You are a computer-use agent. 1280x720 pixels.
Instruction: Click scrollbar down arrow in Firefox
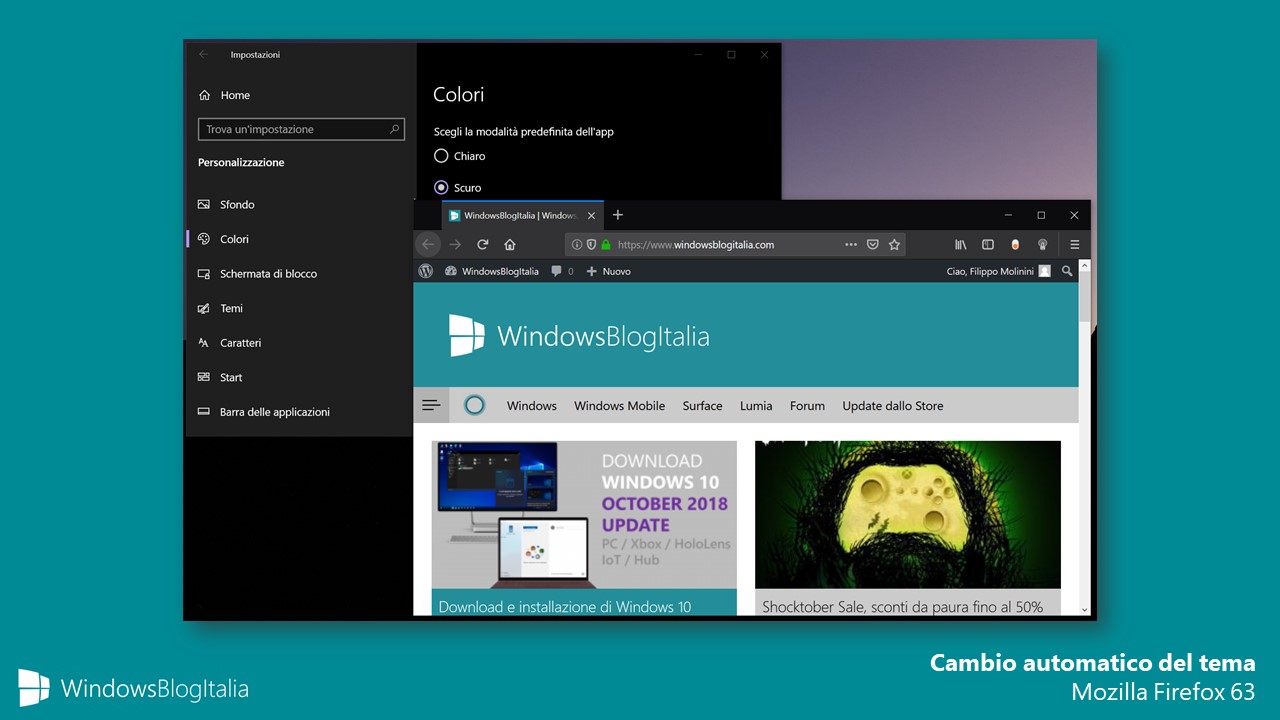[x=1084, y=608]
